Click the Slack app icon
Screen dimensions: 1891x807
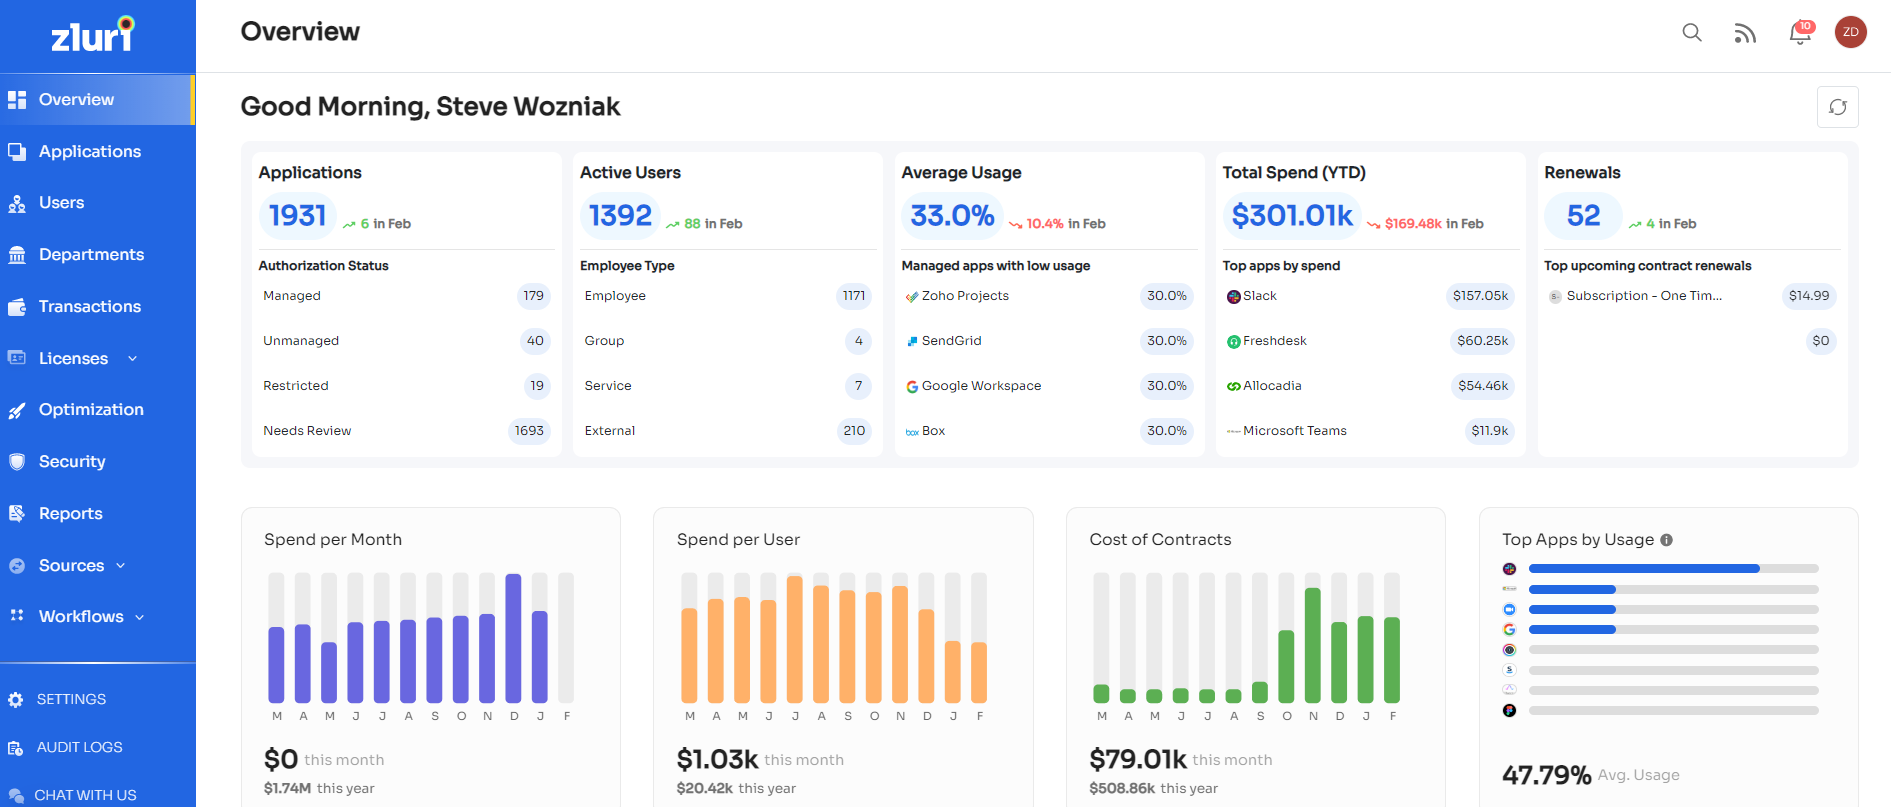tap(1234, 297)
